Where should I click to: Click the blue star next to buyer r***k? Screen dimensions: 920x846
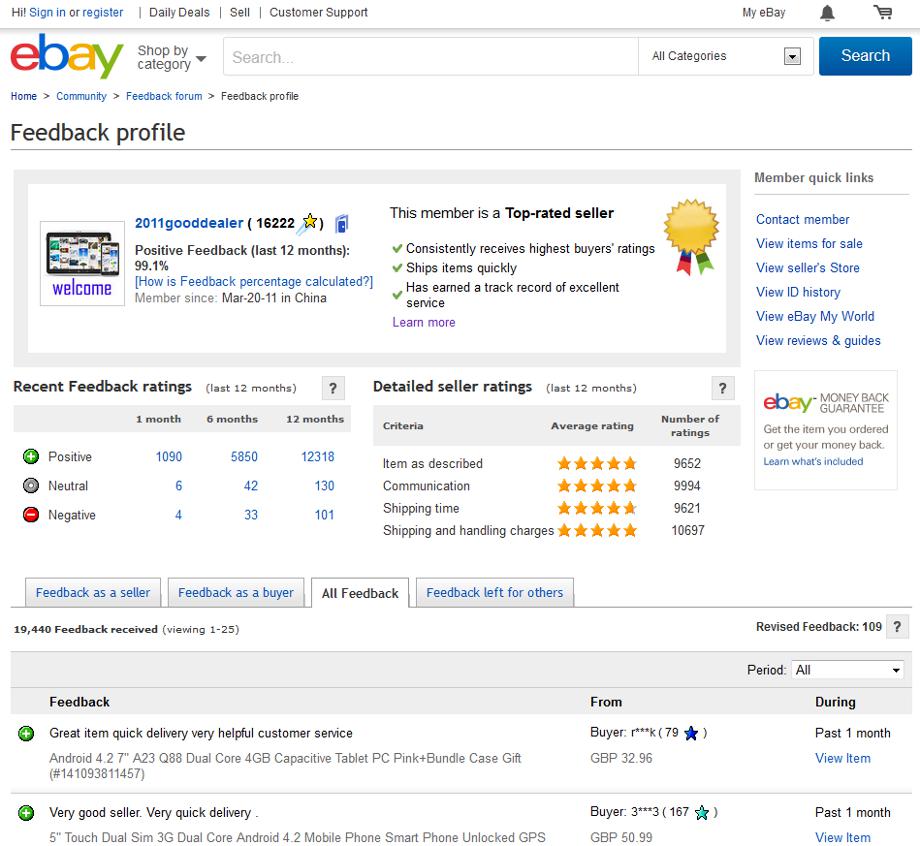click(x=691, y=733)
